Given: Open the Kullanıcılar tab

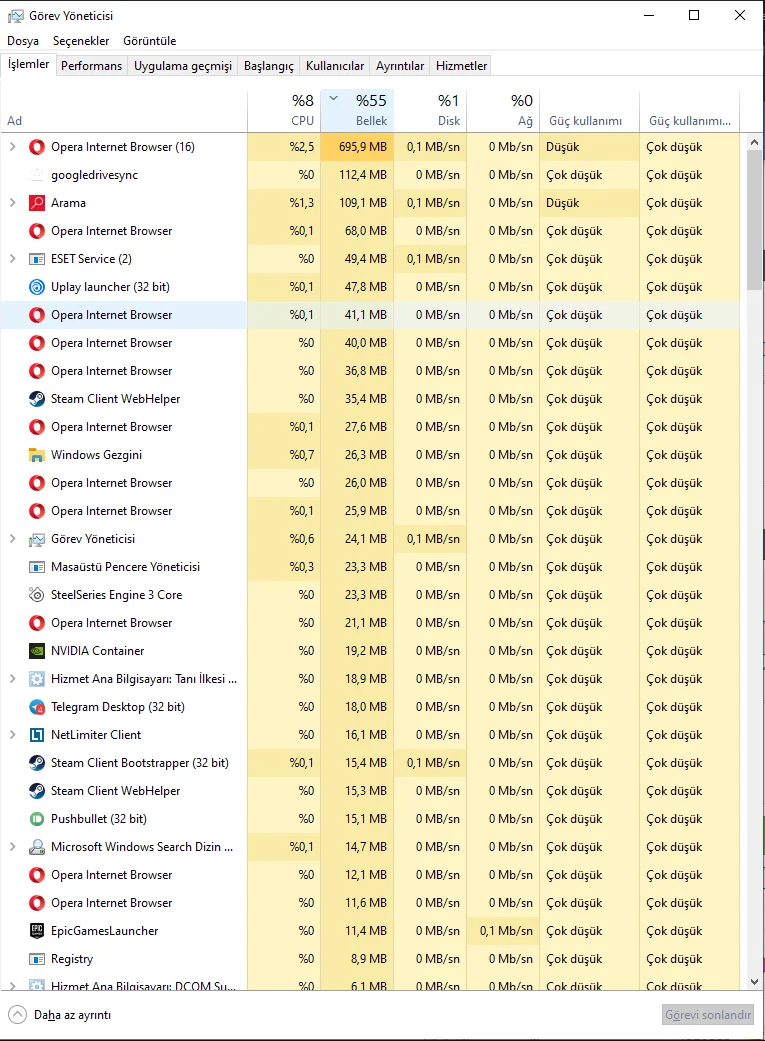Looking at the screenshot, I should click(335, 66).
